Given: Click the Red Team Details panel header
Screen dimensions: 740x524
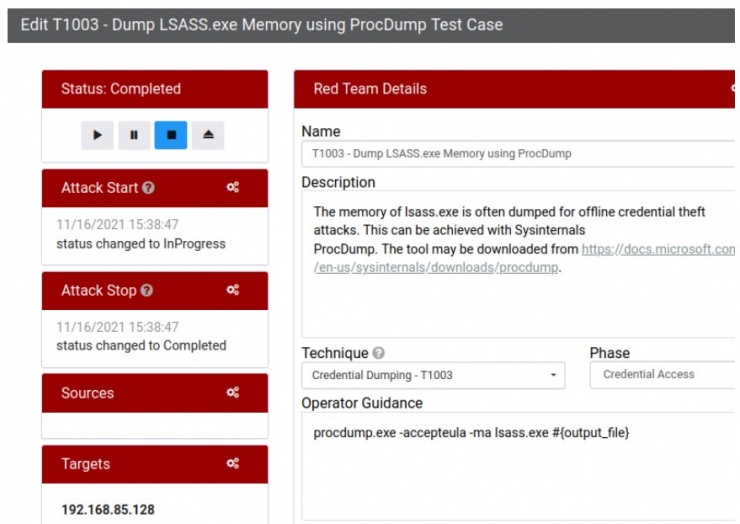Looking at the screenshot, I should click(x=514, y=89).
